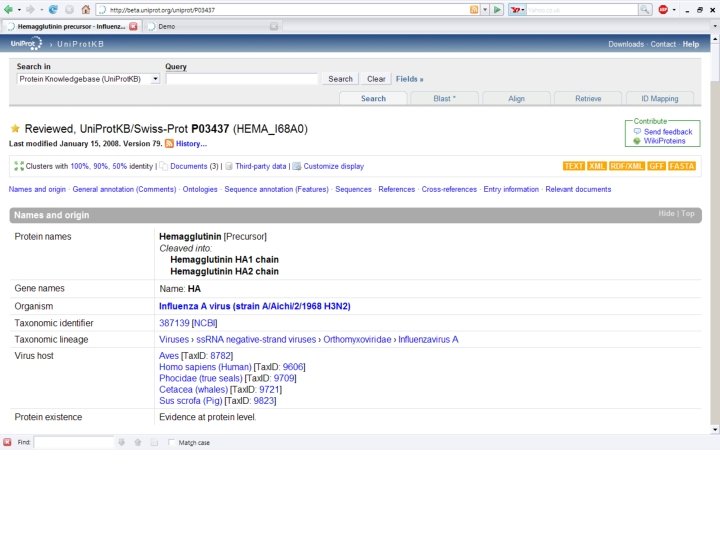Download entry in GFF format
The height and width of the screenshot is (540, 720).
coord(657,166)
